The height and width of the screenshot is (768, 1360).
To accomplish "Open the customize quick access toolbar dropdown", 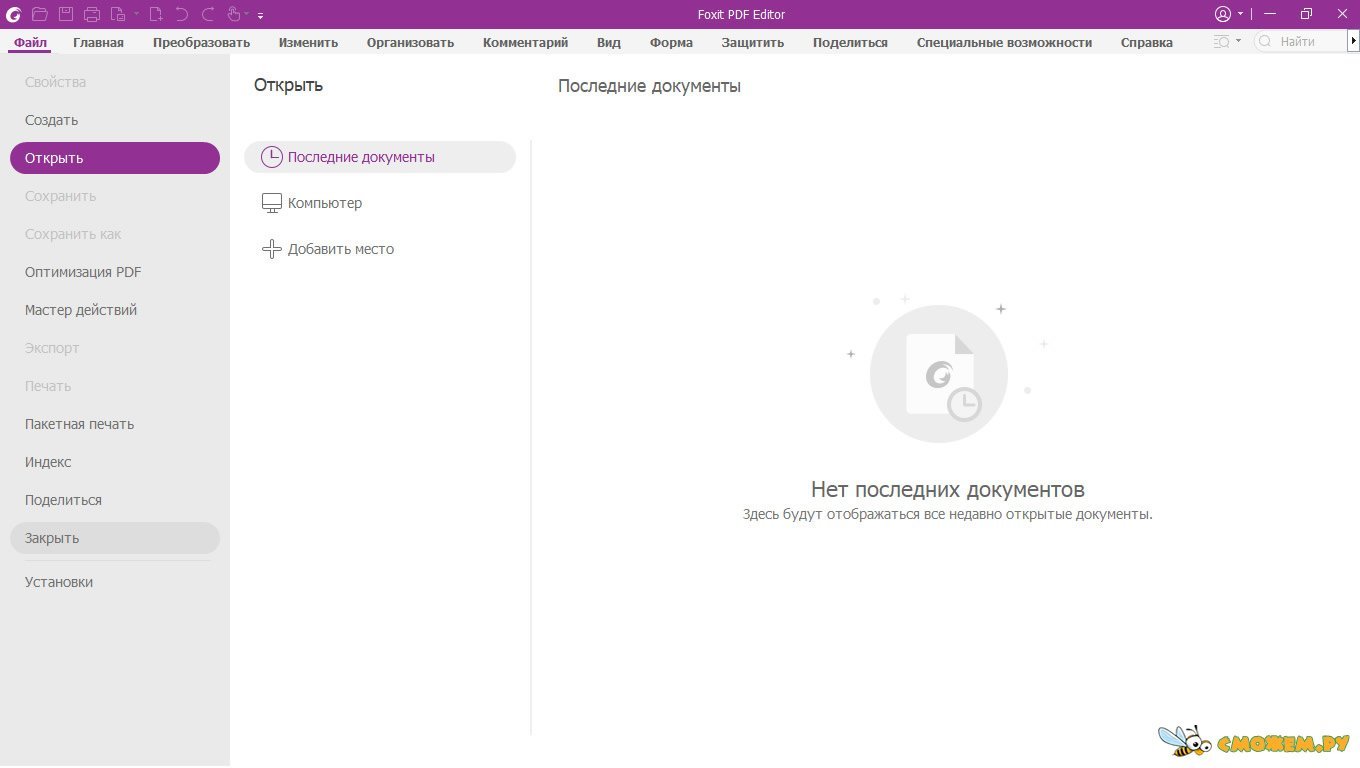I will 261,16.
